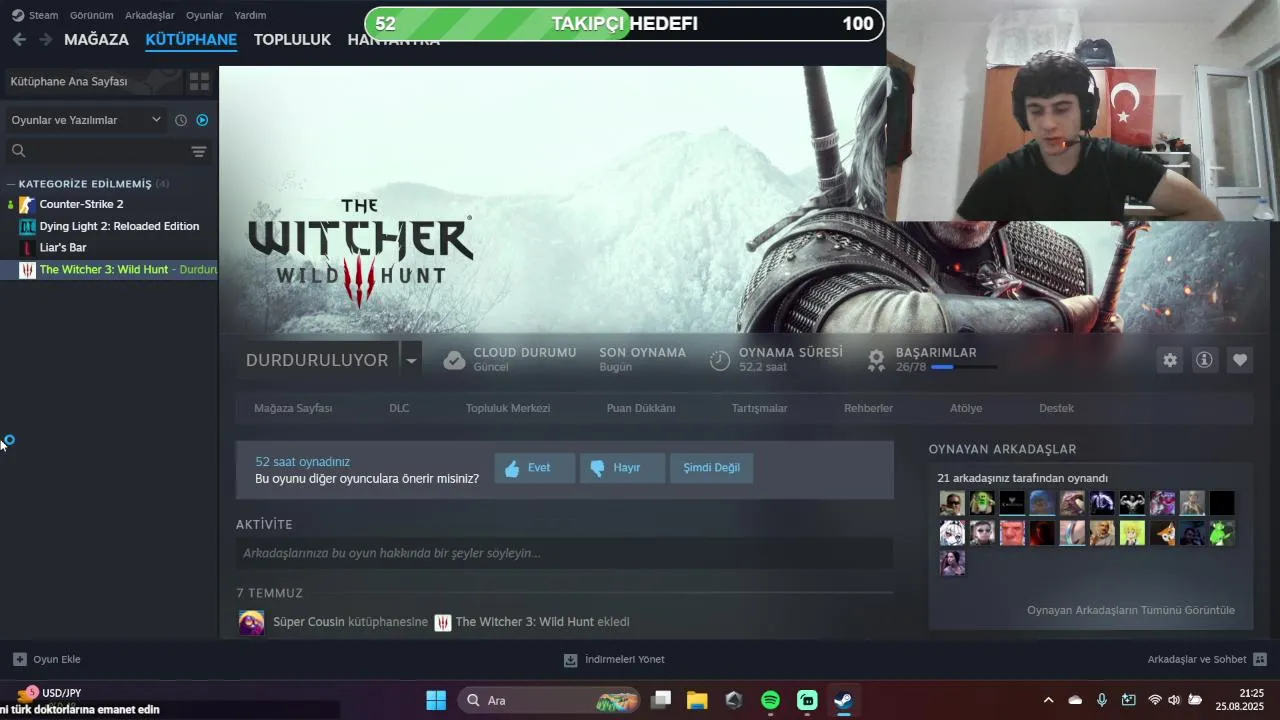The width and height of the screenshot is (1280, 720).
Task: Open the Oyunlar menu
Action: [x=204, y=15]
